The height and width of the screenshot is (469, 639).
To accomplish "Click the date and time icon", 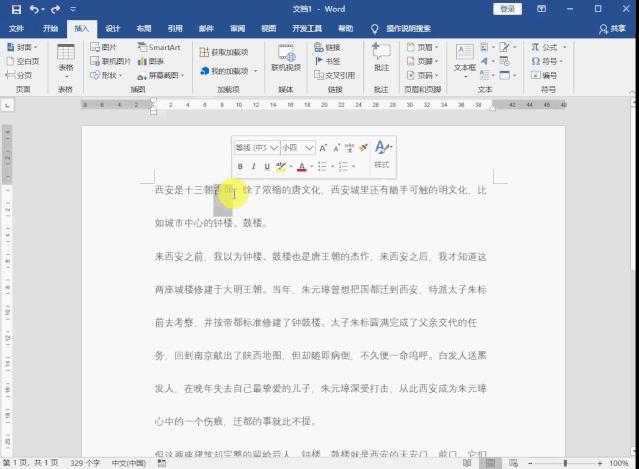I will [505, 61].
